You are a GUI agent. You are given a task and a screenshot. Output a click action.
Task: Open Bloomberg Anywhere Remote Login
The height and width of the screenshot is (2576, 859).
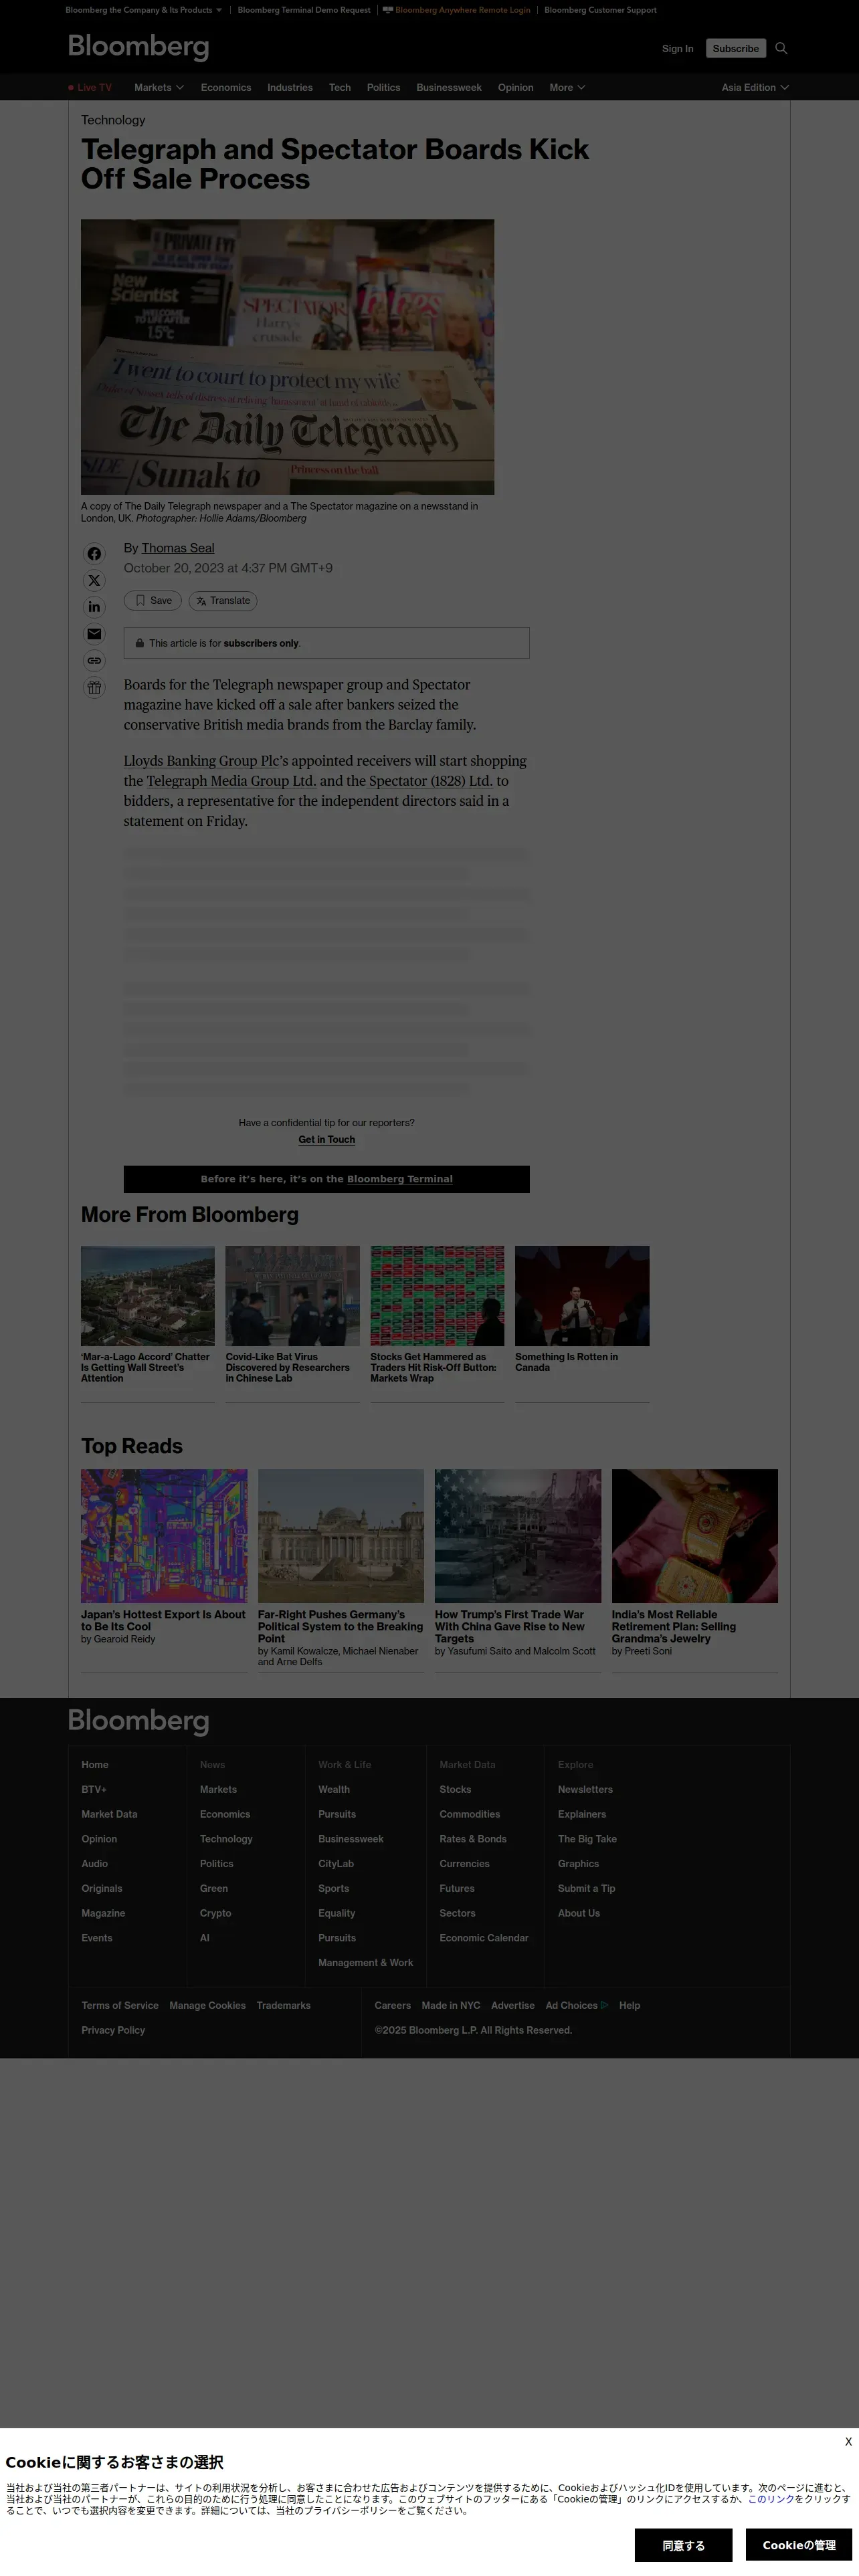pos(457,10)
